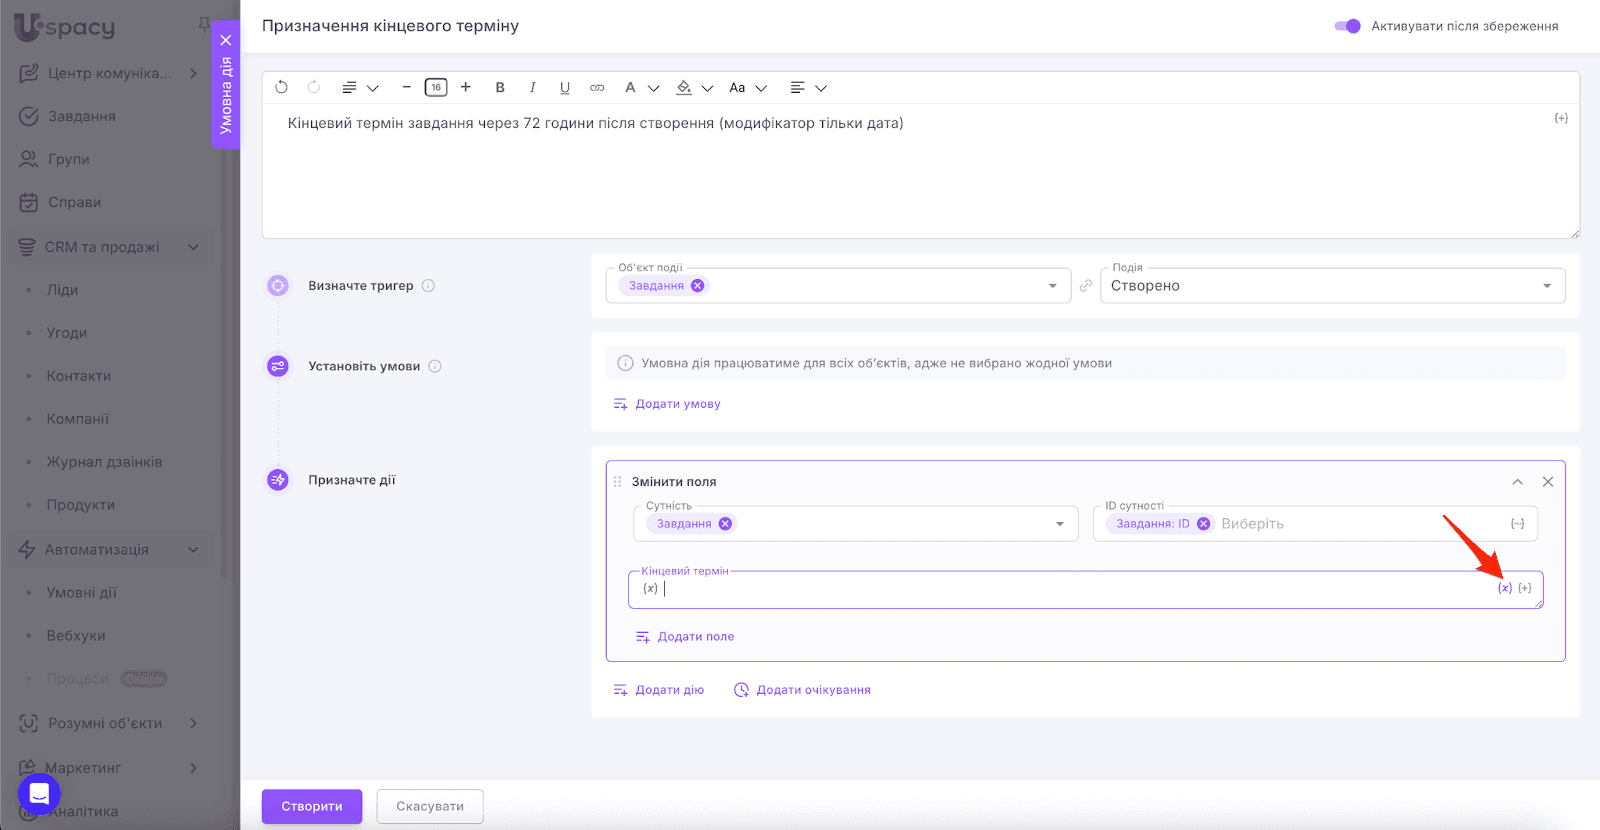
Task: Apply italic formatting in editor
Action: [532, 88]
